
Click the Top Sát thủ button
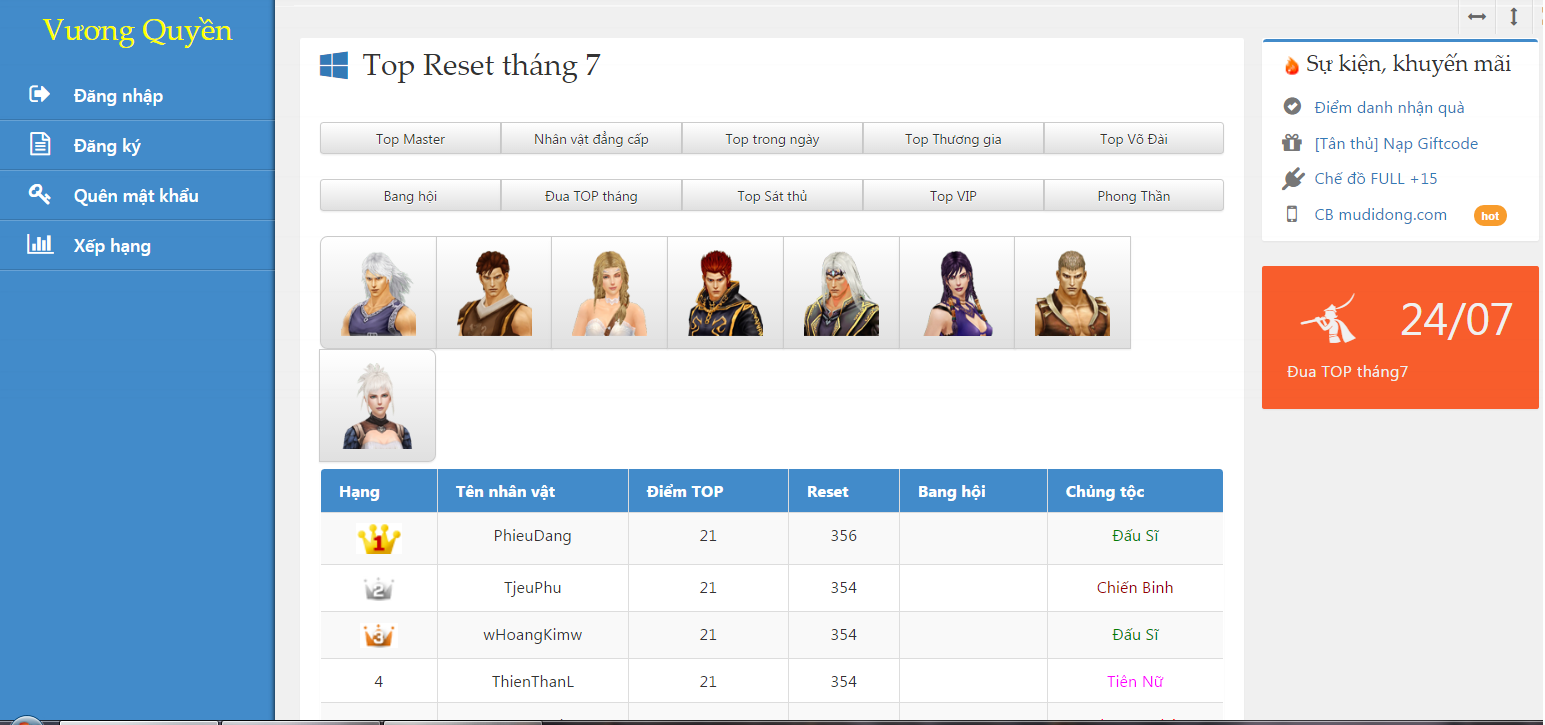pos(772,196)
